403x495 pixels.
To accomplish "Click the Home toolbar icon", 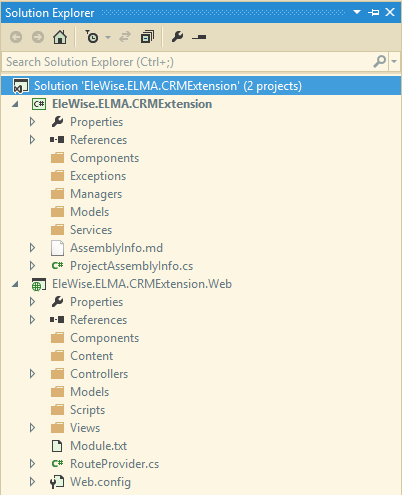I will pyautogui.click(x=60, y=37).
